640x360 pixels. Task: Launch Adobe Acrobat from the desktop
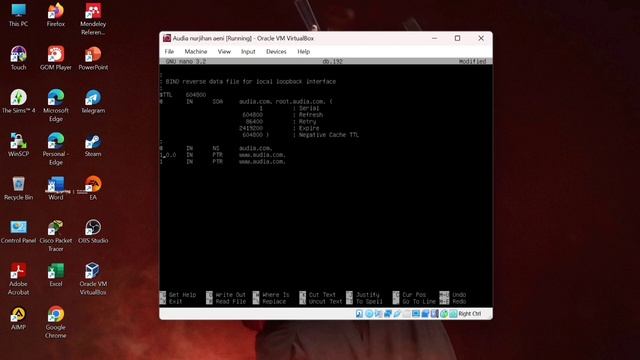(x=18, y=279)
